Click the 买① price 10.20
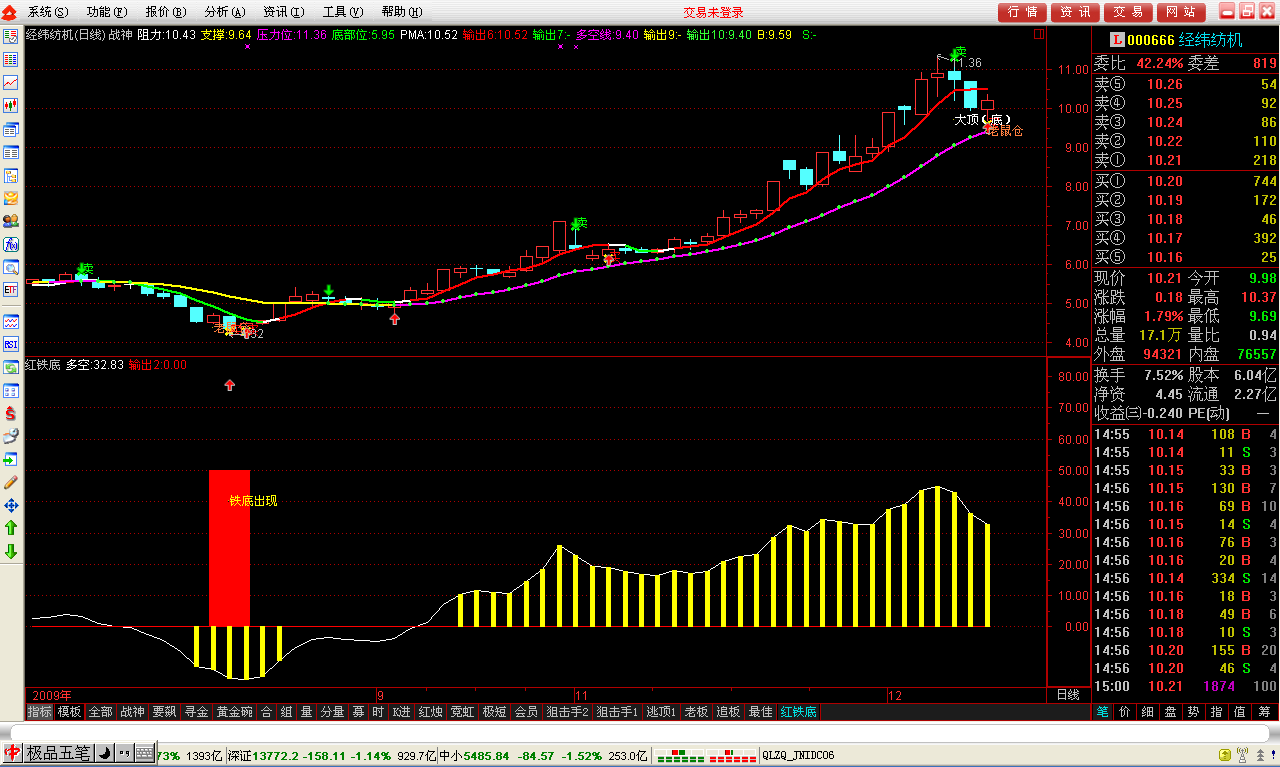 tap(1164, 181)
